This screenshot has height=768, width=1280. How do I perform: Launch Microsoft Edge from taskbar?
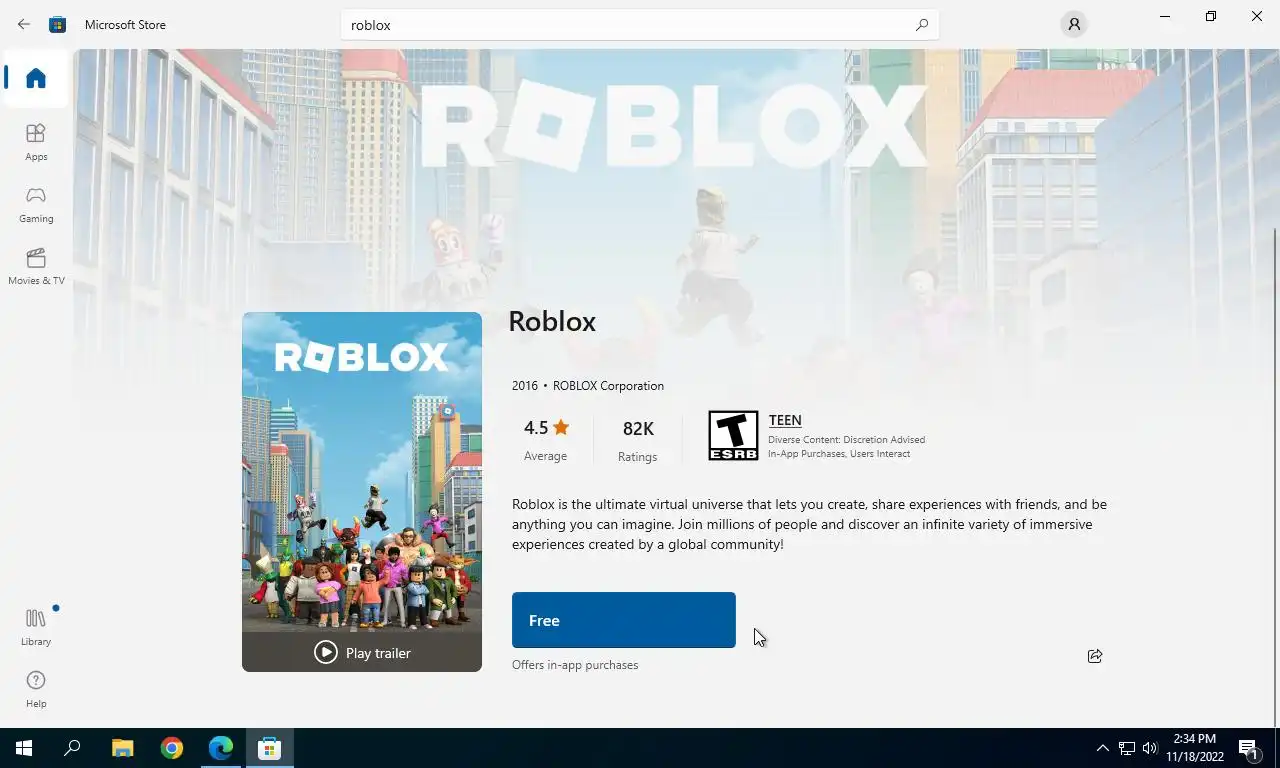coord(220,748)
